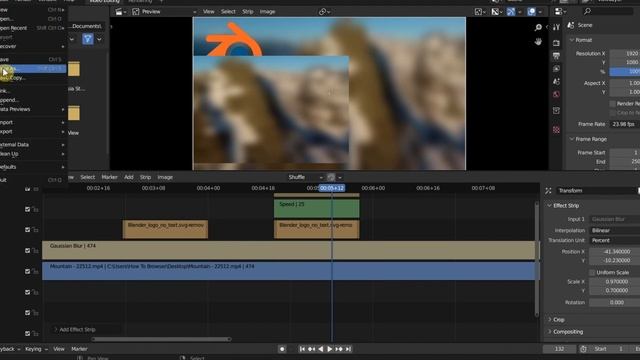
Task: Choose Recover in the File menu
Action: 33,47
